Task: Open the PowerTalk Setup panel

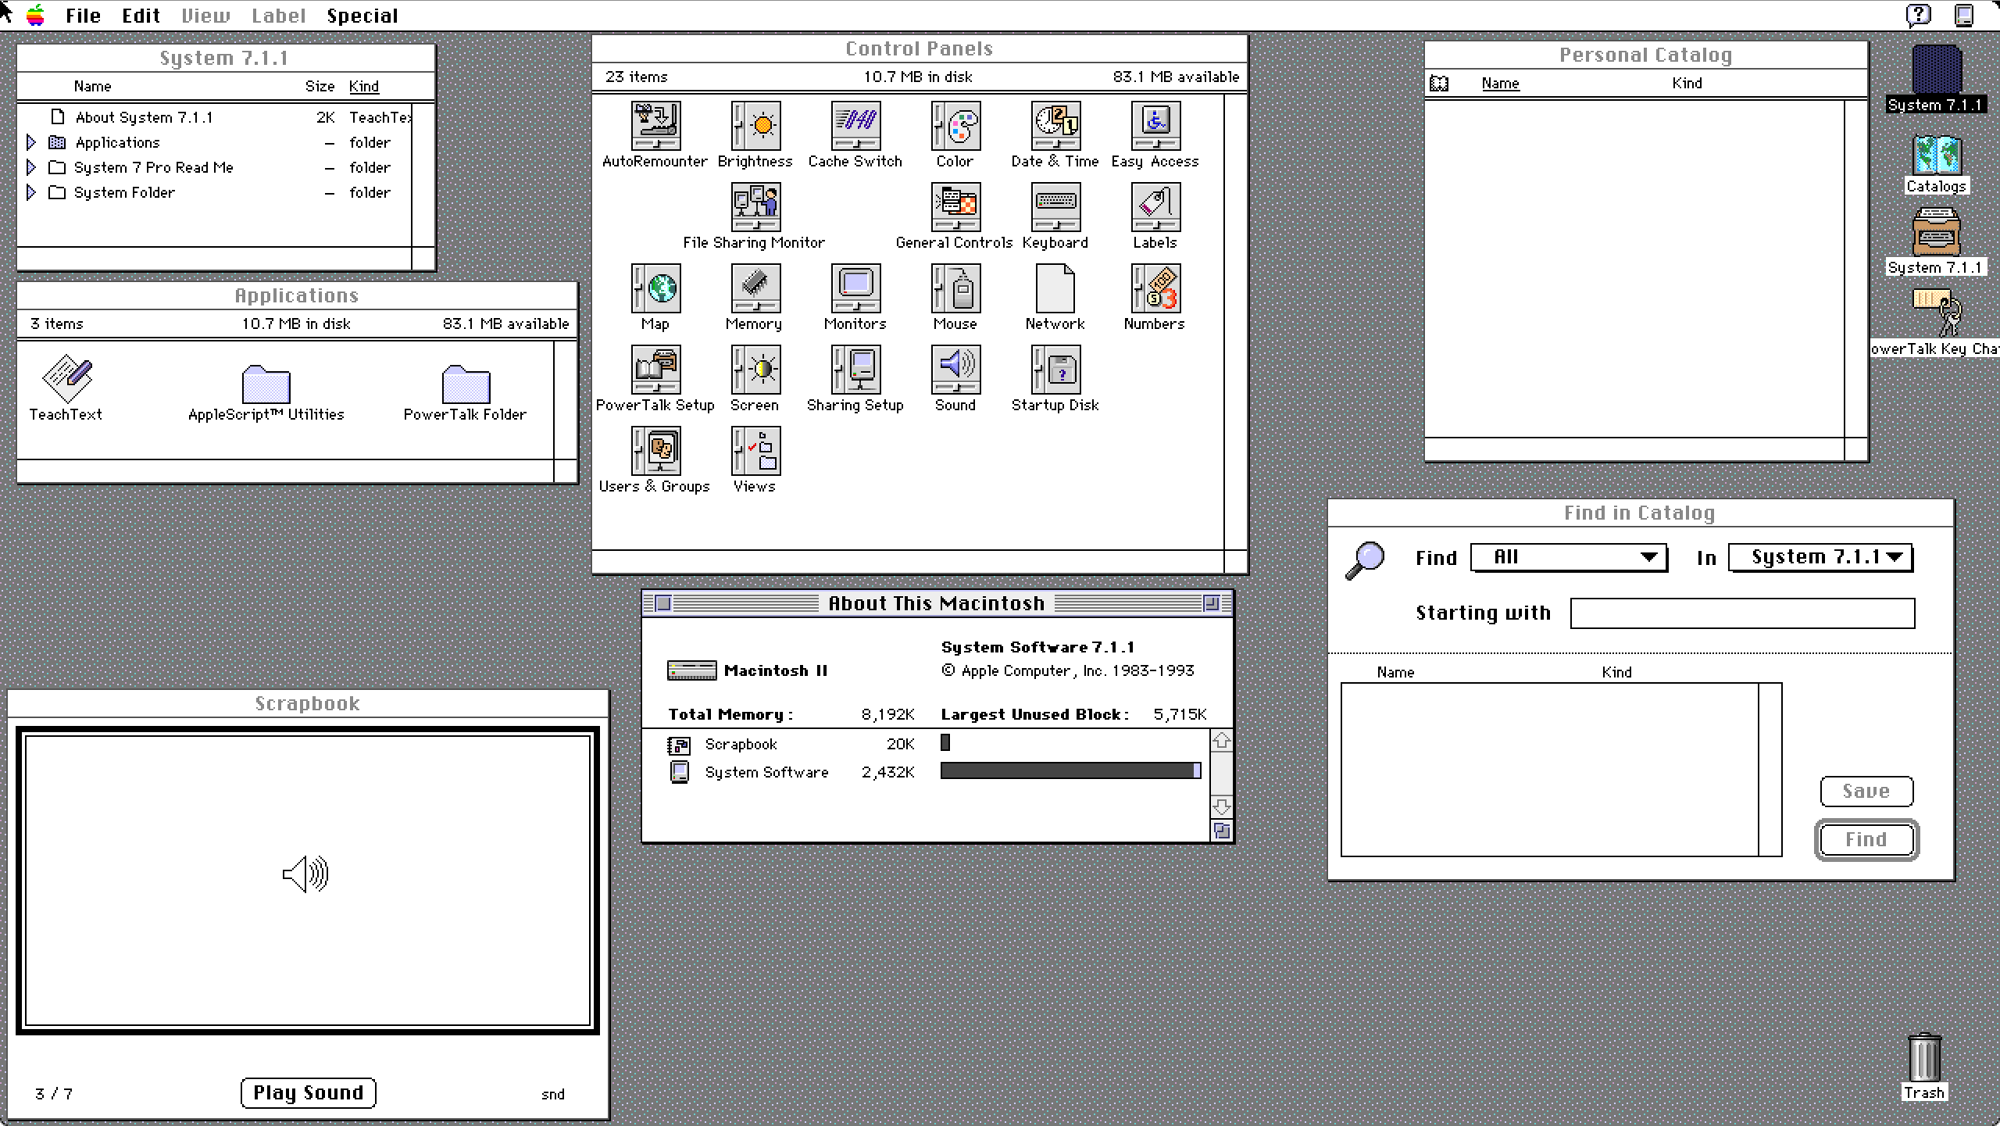Action: click(655, 370)
